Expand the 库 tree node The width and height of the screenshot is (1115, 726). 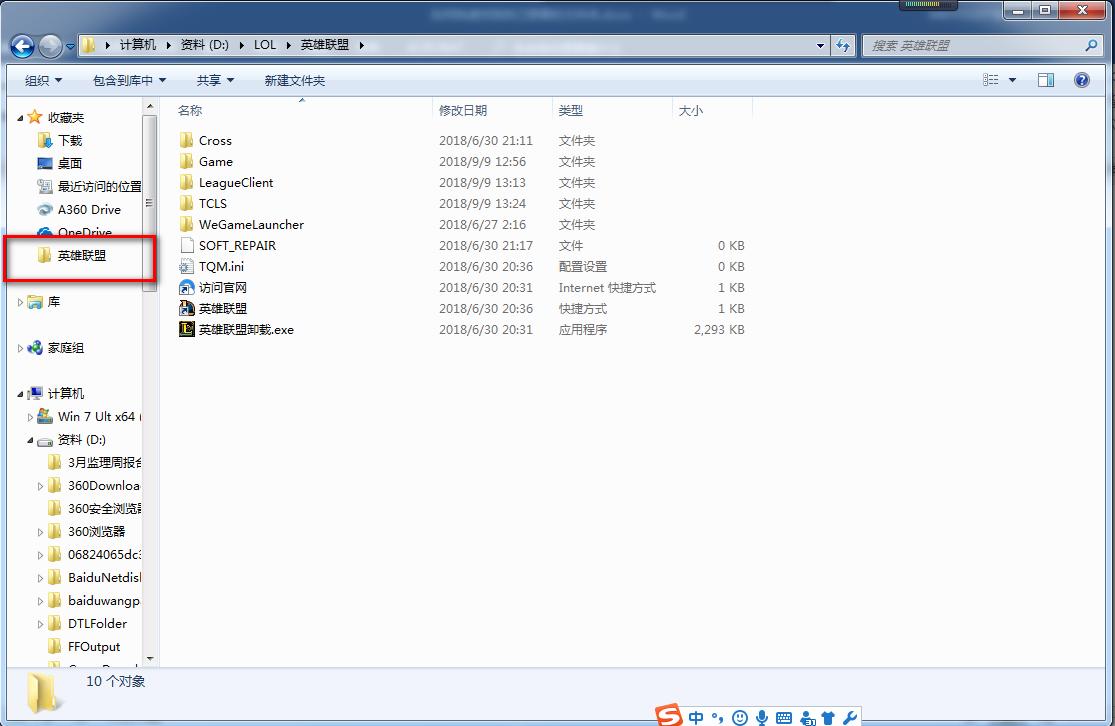pyautogui.click(x=21, y=302)
